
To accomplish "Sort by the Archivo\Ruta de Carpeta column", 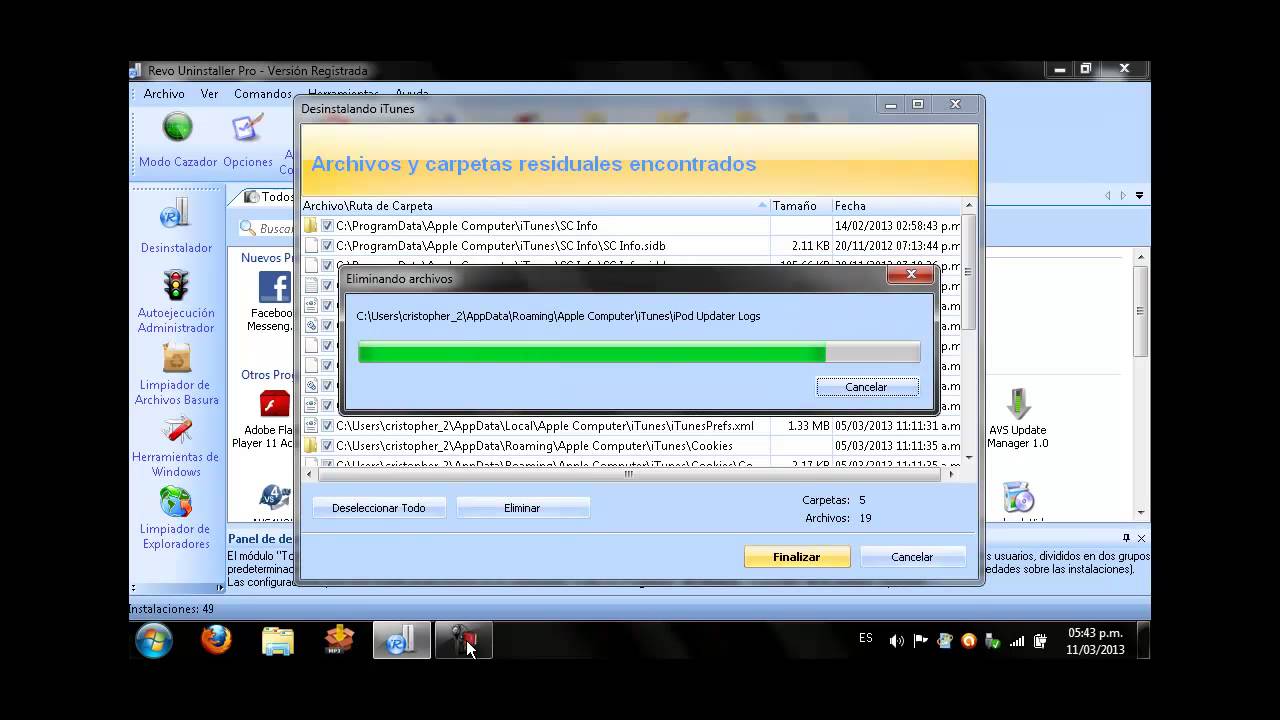I will point(535,206).
